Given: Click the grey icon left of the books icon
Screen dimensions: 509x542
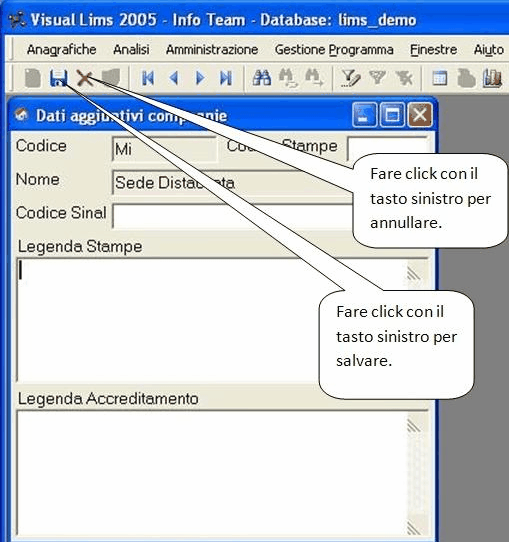Looking at the screenshot, I should pos(466,78).
